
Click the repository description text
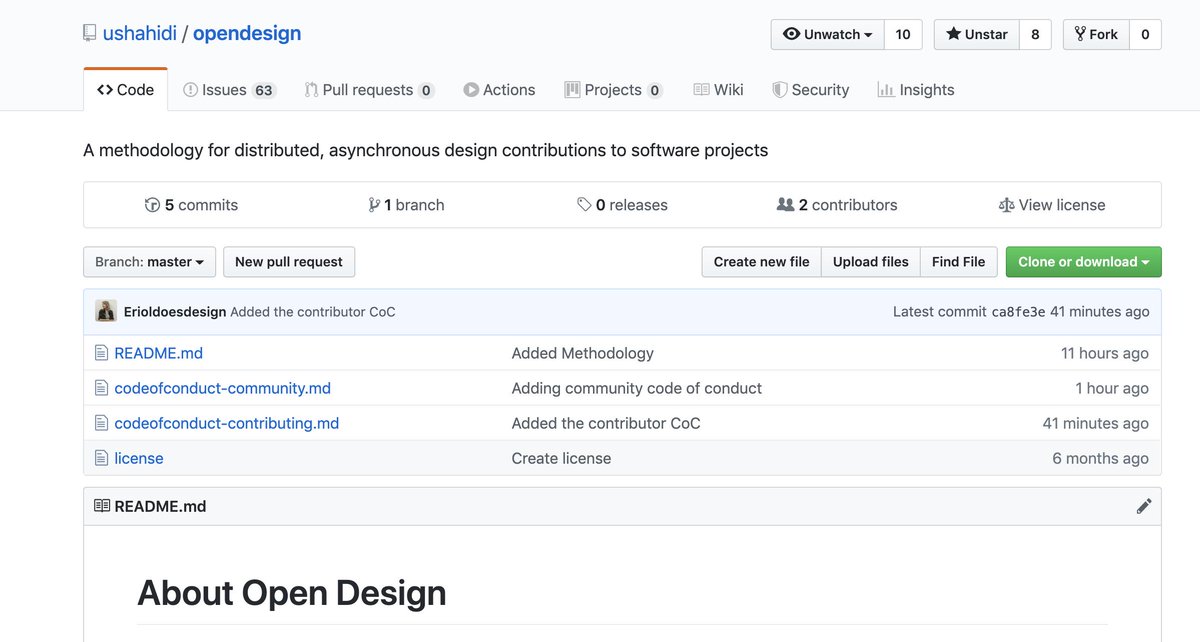(426, 151)
